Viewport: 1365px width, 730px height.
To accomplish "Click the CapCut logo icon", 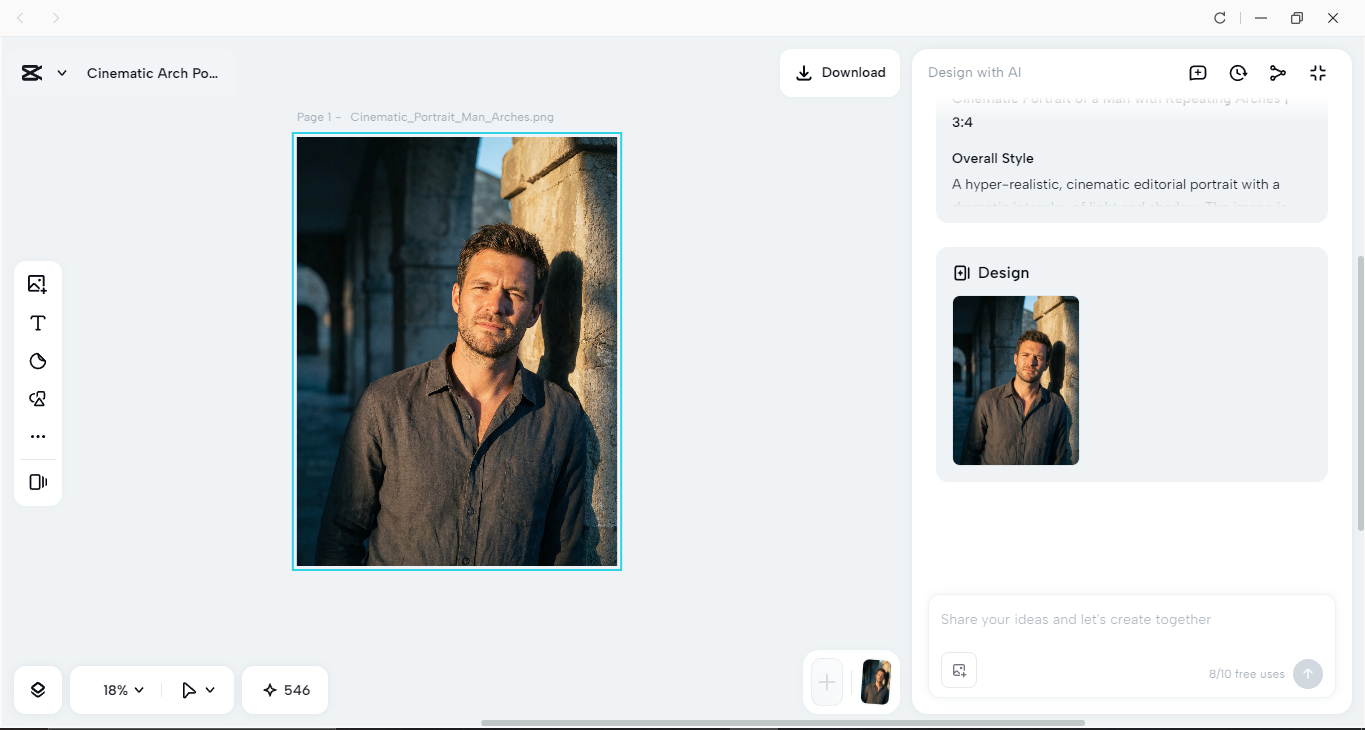I will 32,73.
